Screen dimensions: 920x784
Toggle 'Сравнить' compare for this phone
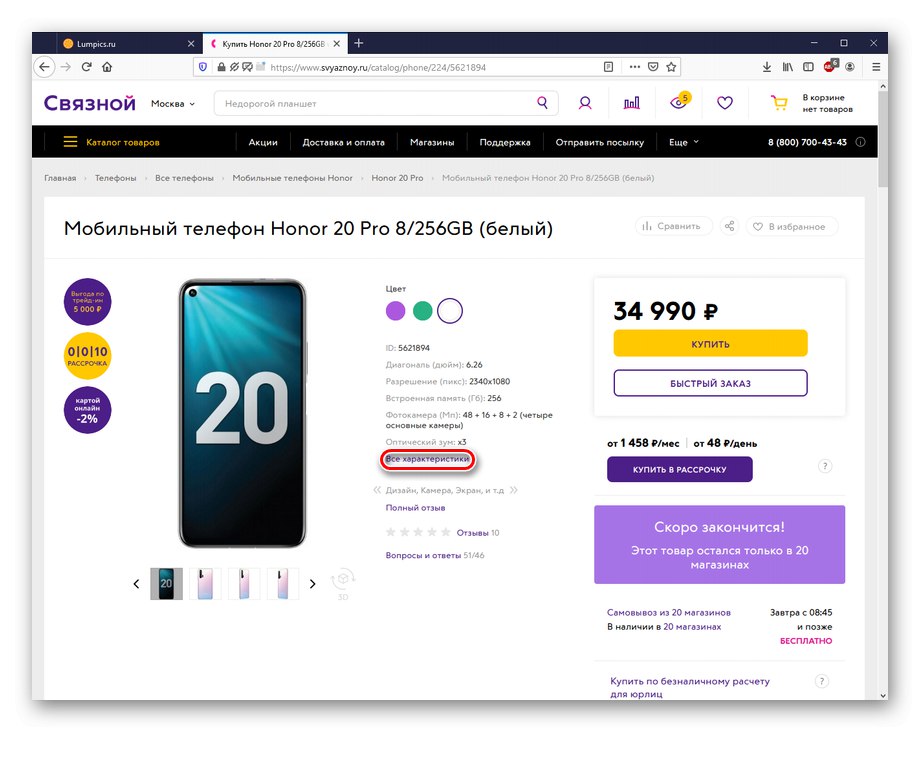click(672, 227)
